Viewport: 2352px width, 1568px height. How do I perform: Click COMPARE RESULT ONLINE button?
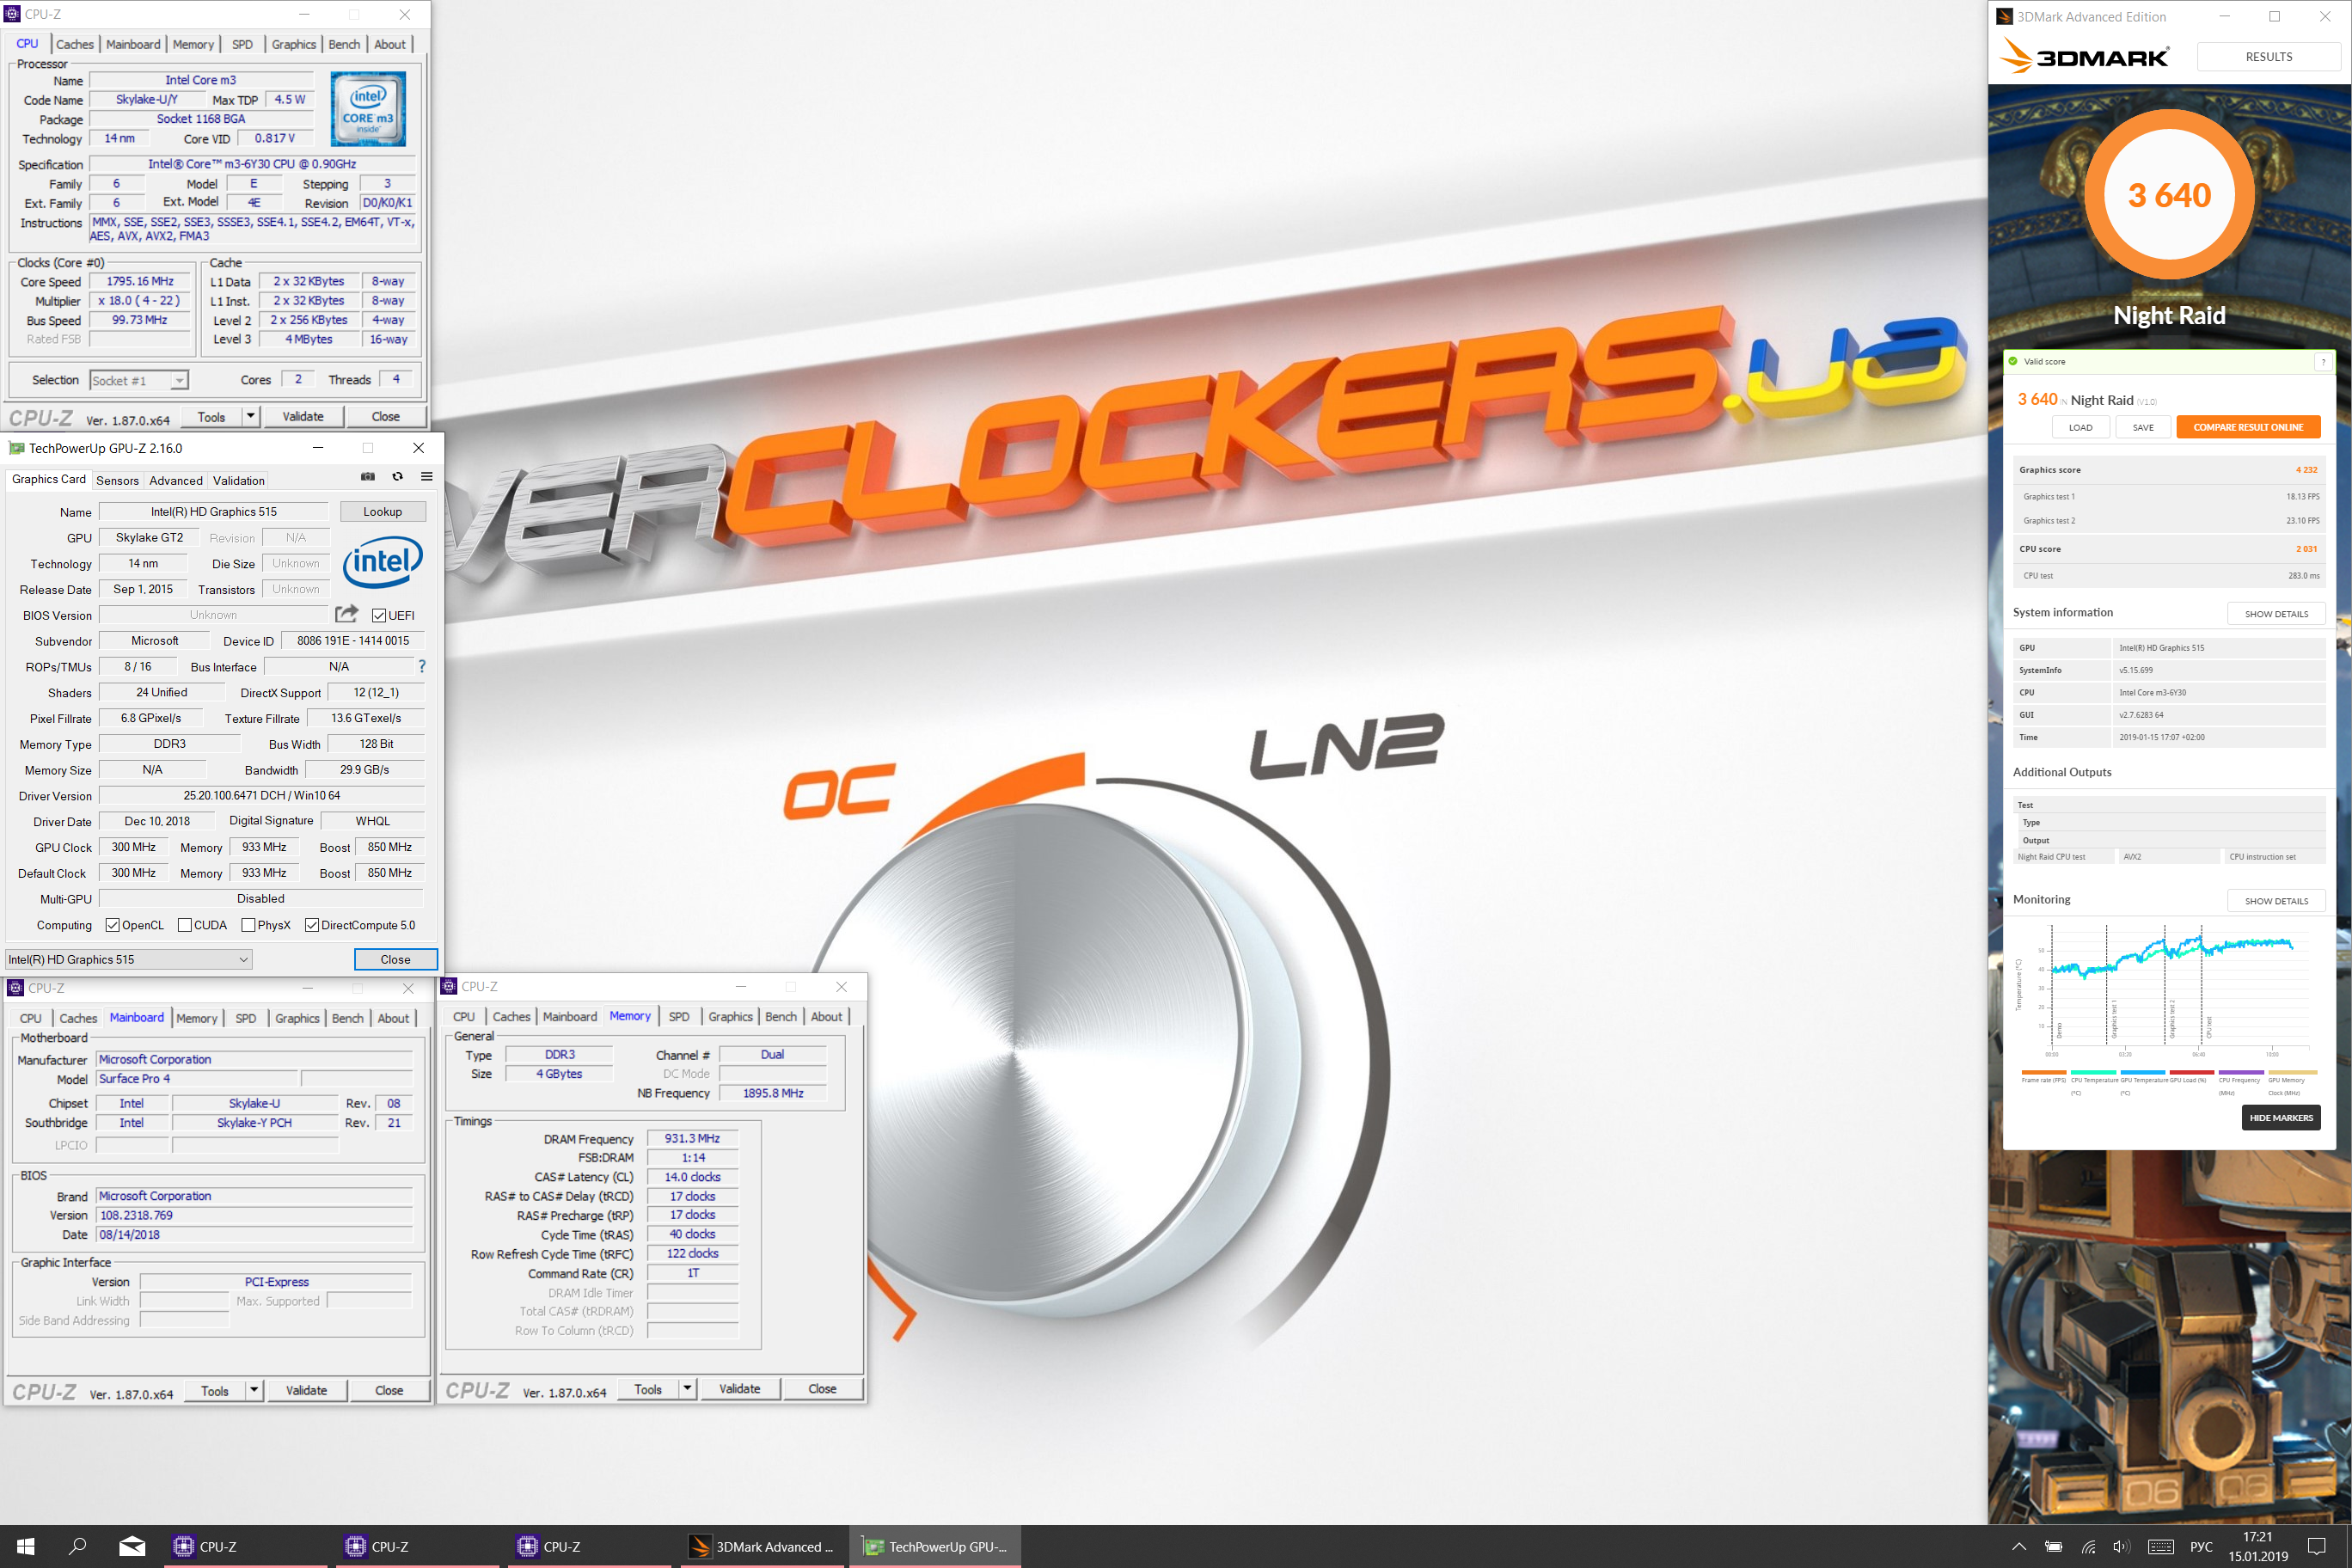click(x=2248, y=427)
